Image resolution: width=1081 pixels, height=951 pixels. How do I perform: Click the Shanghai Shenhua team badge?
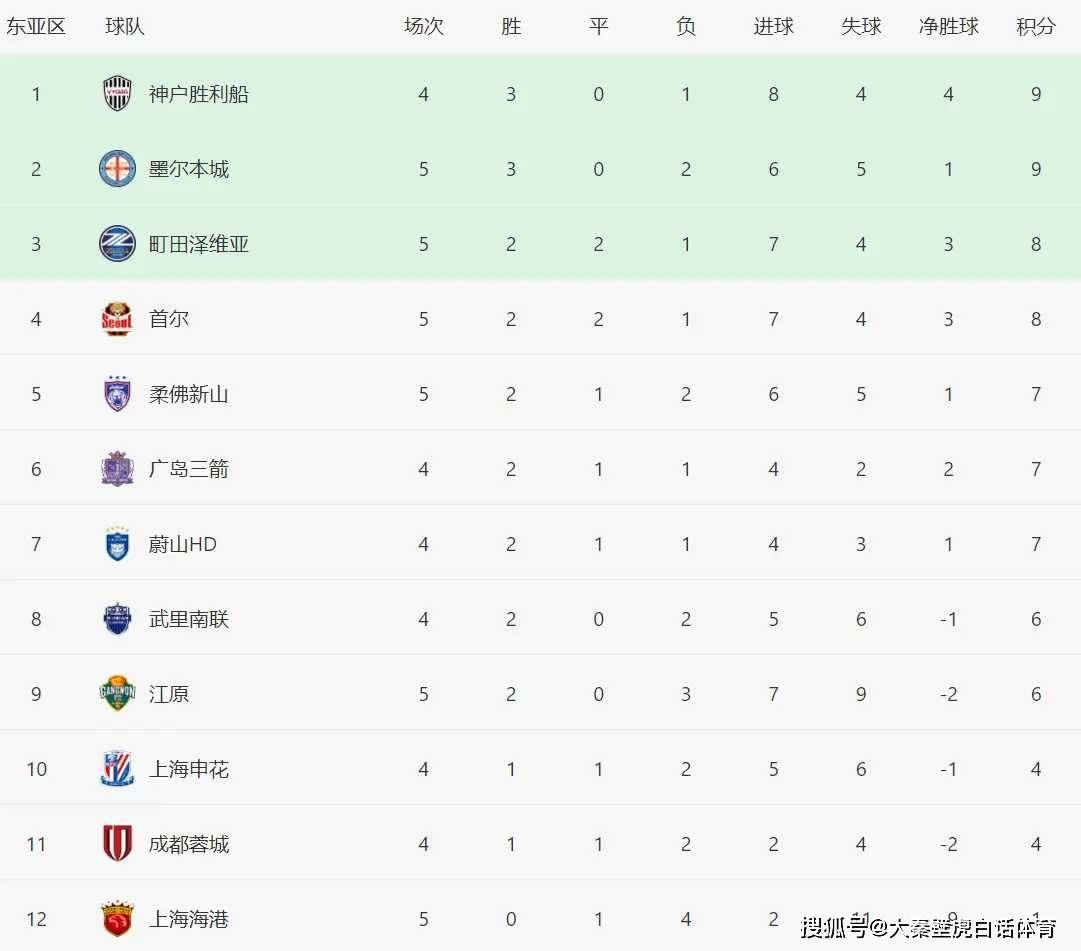click(x=117, y=769)
